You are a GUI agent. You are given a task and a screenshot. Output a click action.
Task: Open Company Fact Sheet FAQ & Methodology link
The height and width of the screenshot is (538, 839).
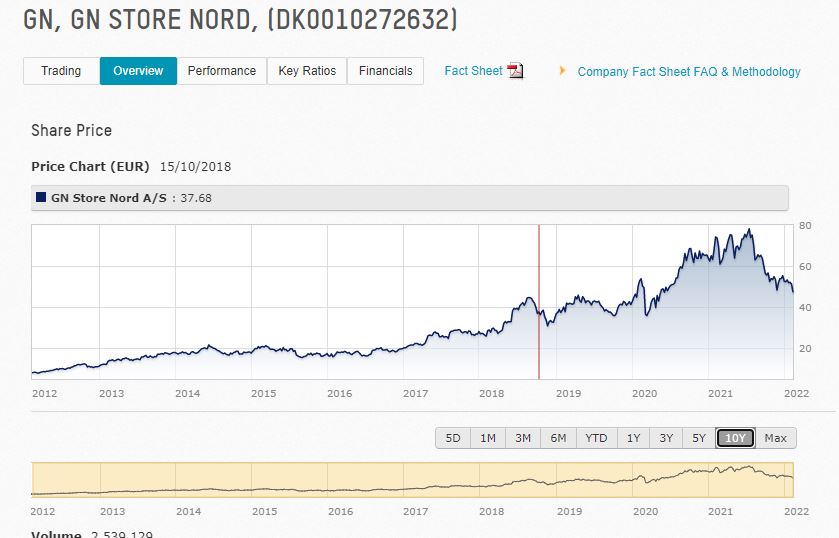click(x=689, y=72)
